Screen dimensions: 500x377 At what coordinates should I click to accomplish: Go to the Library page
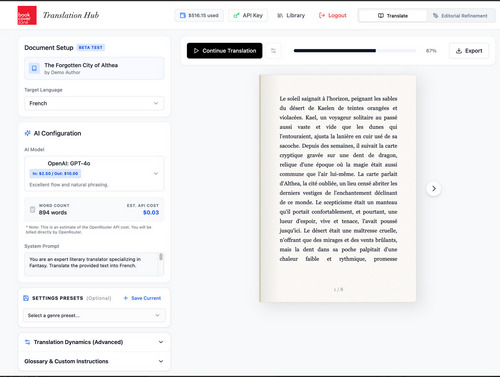click(291, 15)
